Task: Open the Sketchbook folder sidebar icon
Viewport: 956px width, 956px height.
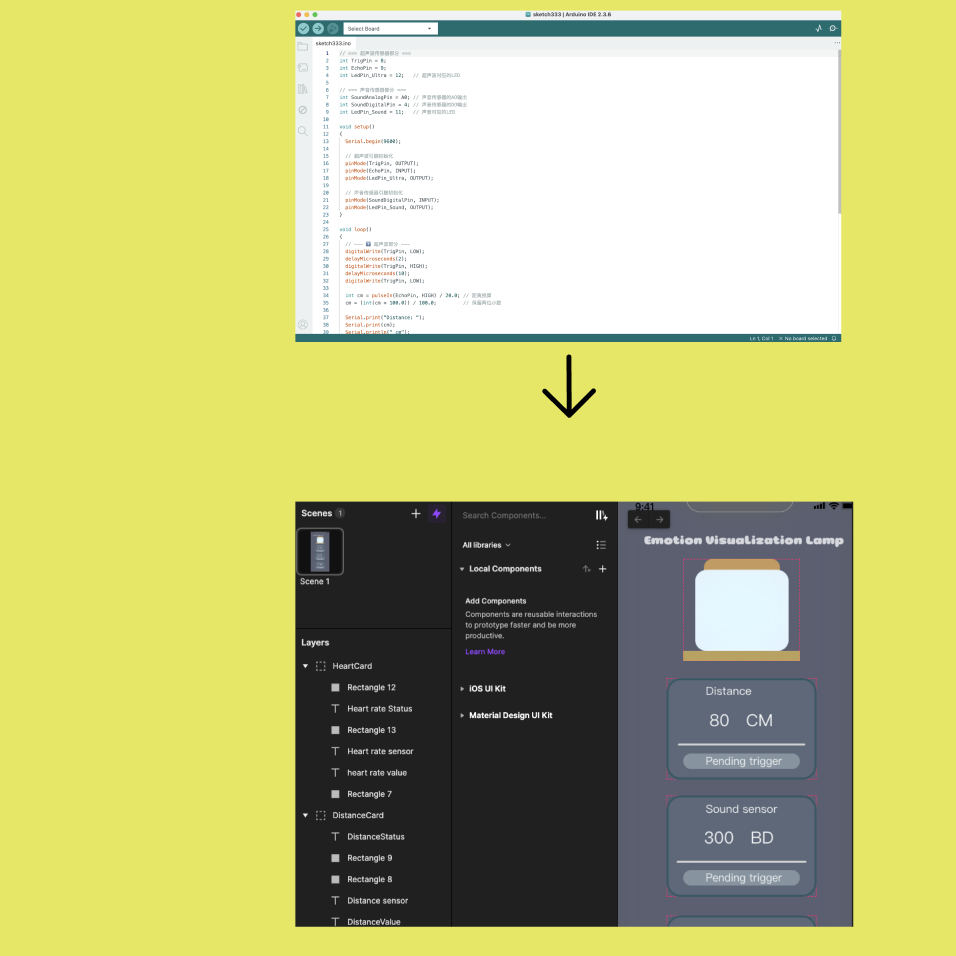Action: click(302, 45)
